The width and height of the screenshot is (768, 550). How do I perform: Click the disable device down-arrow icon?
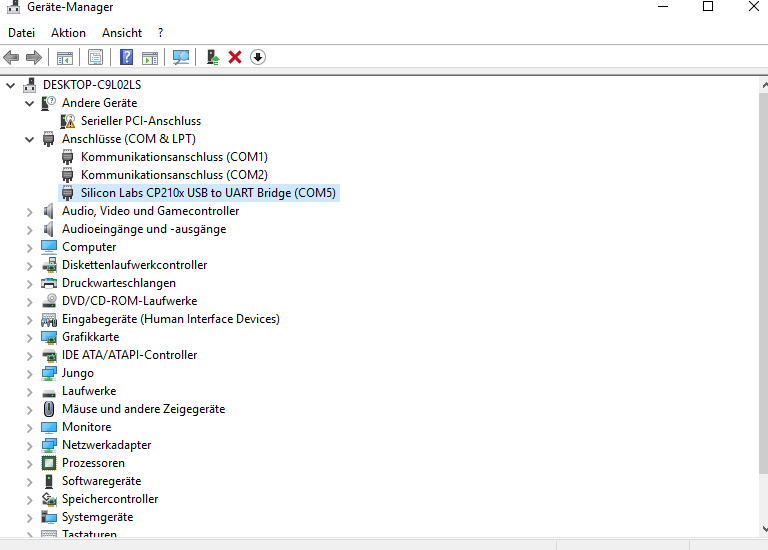coord(258,57)
